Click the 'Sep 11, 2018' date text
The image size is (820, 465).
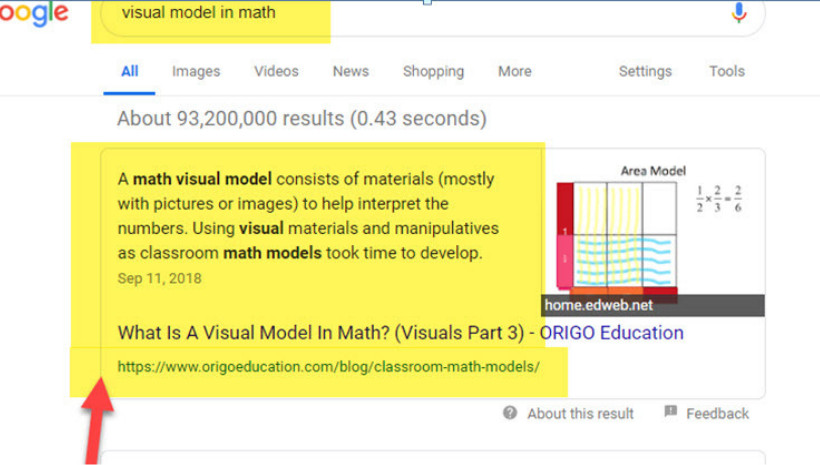point(160,278)
